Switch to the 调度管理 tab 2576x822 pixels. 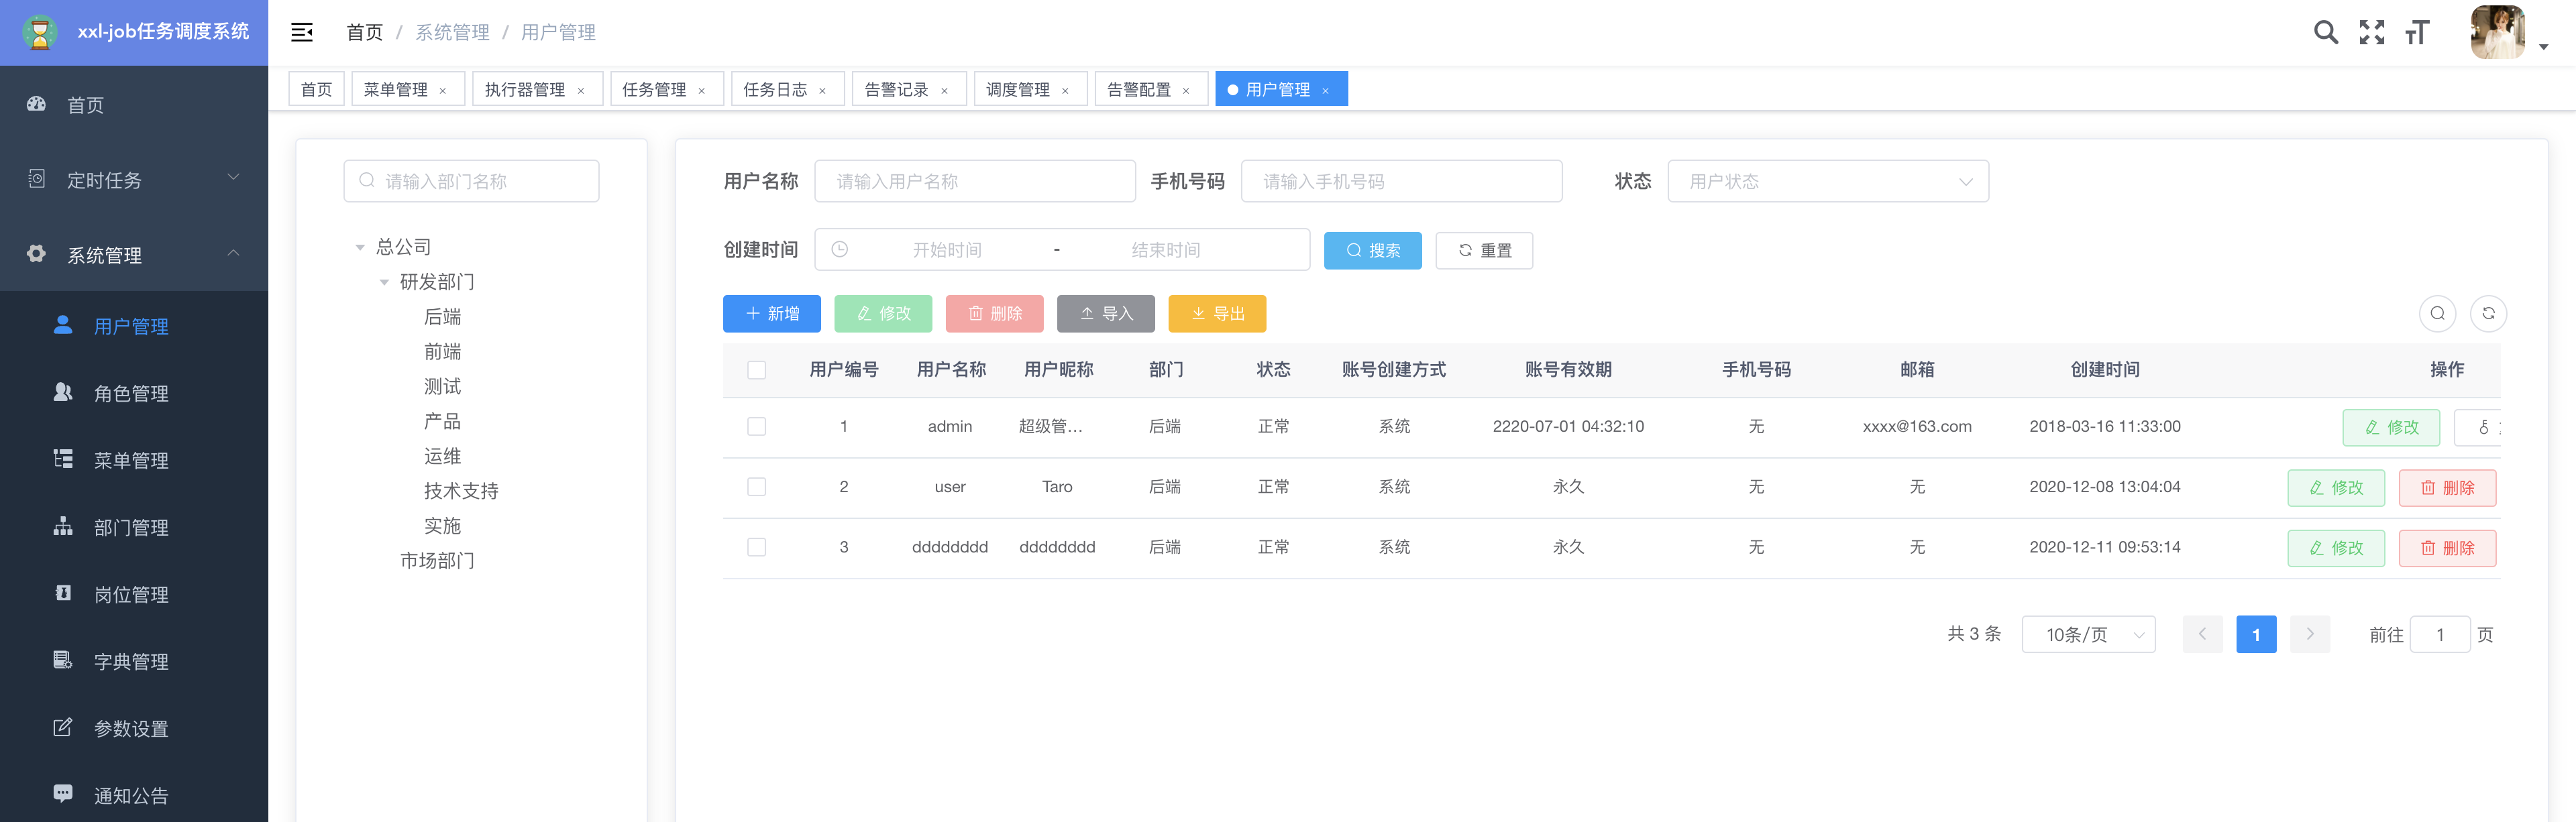[x=1017, y=90]
